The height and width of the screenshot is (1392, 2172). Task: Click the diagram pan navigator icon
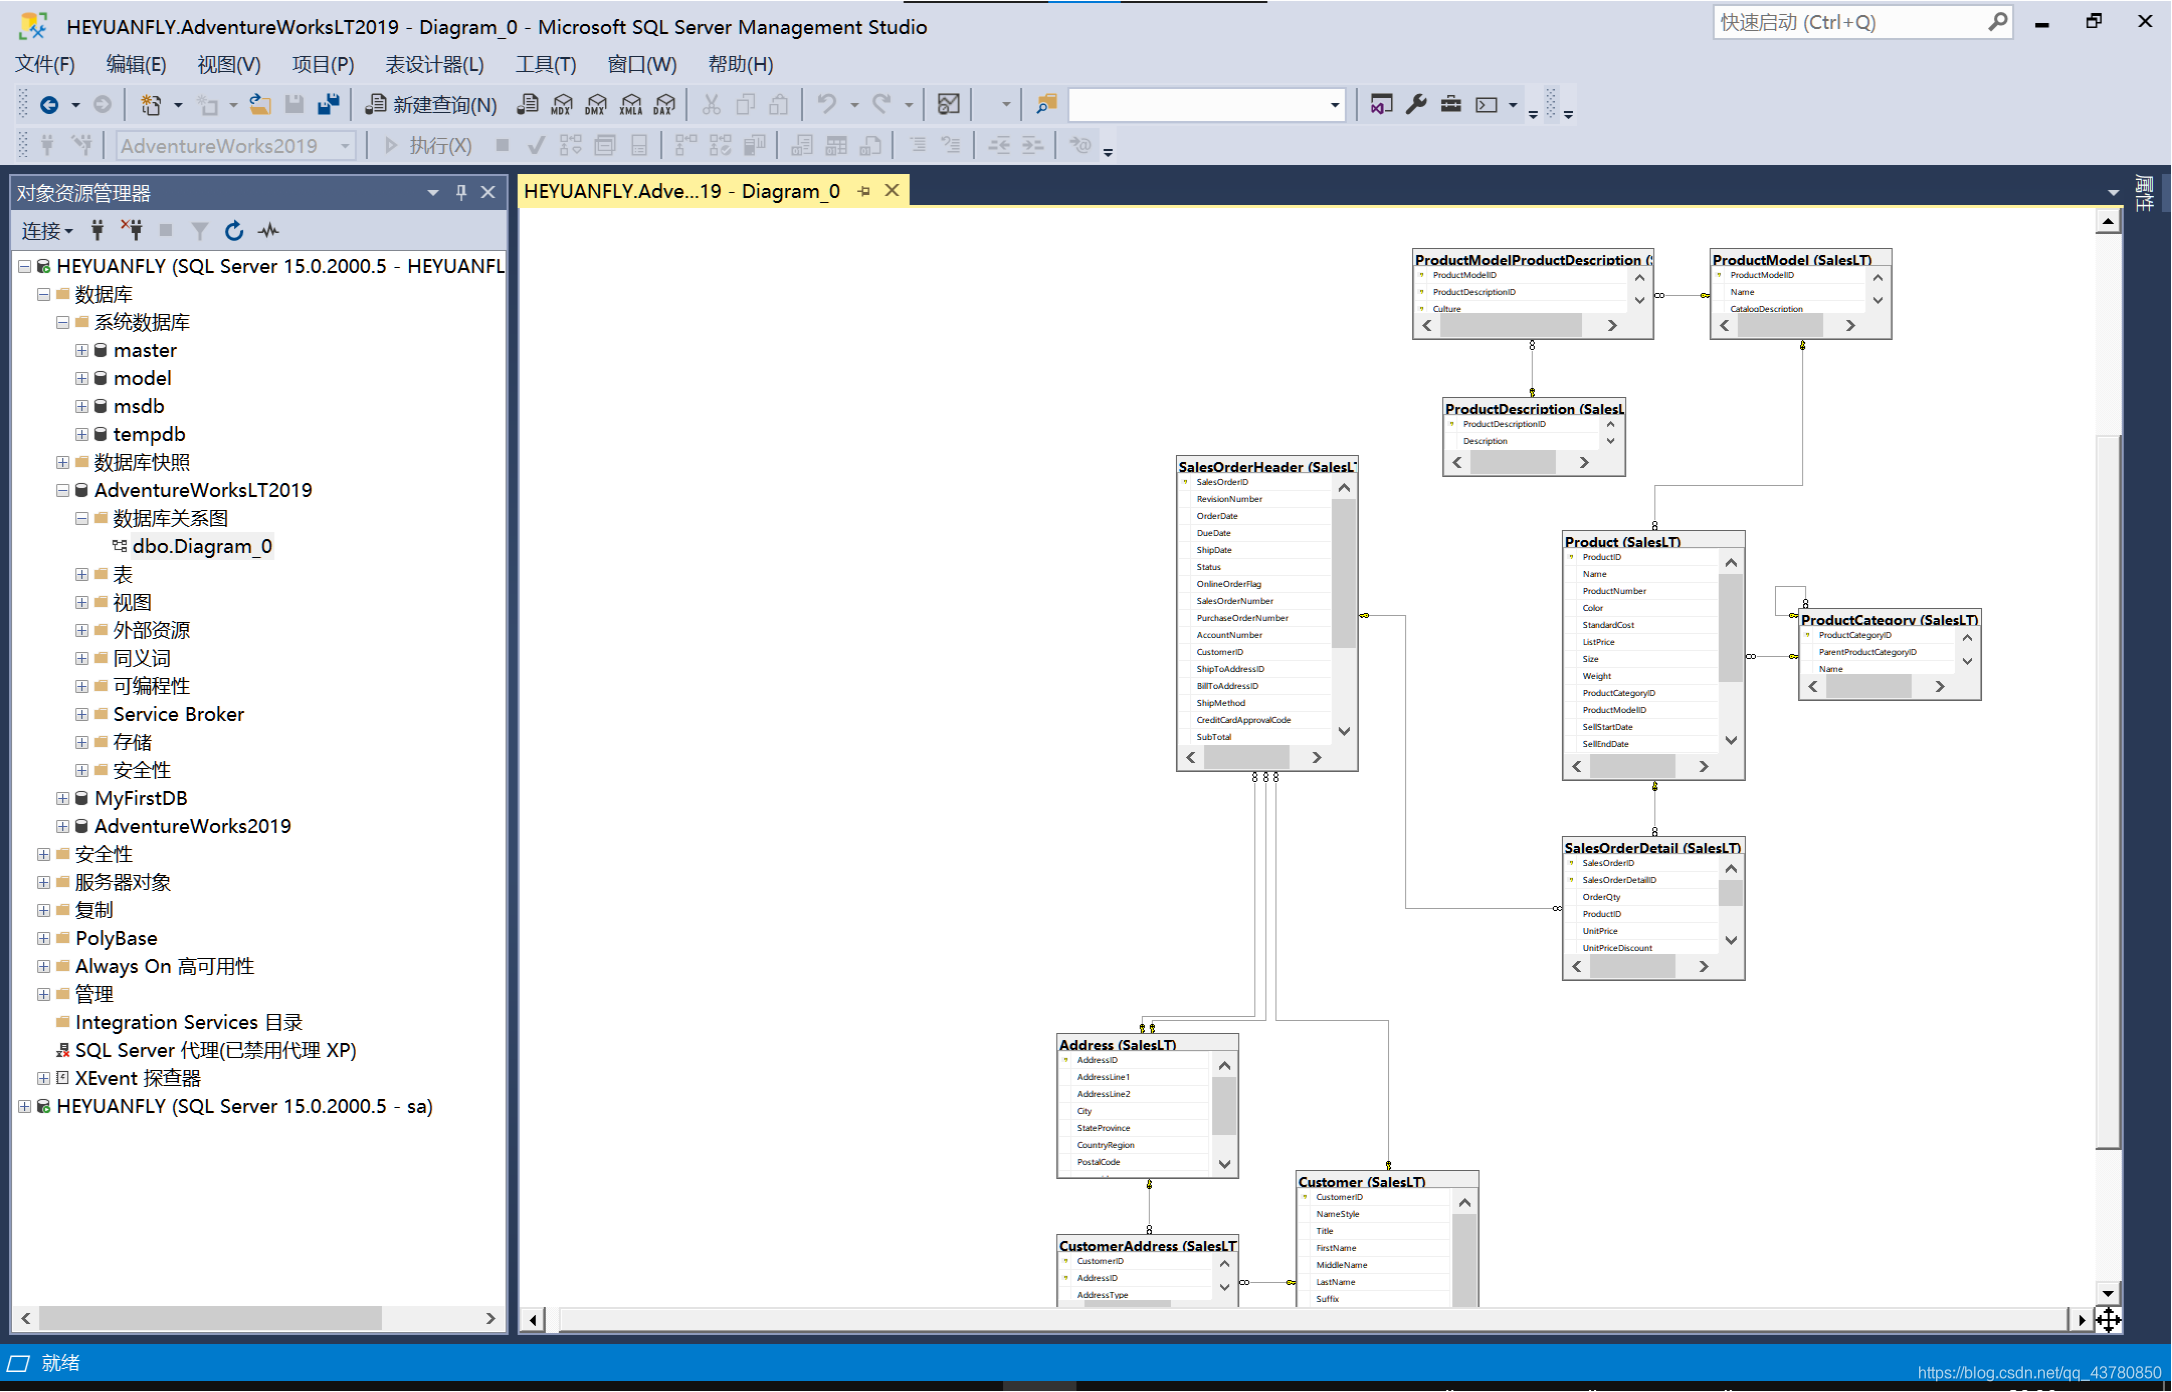point(2108,1320)
